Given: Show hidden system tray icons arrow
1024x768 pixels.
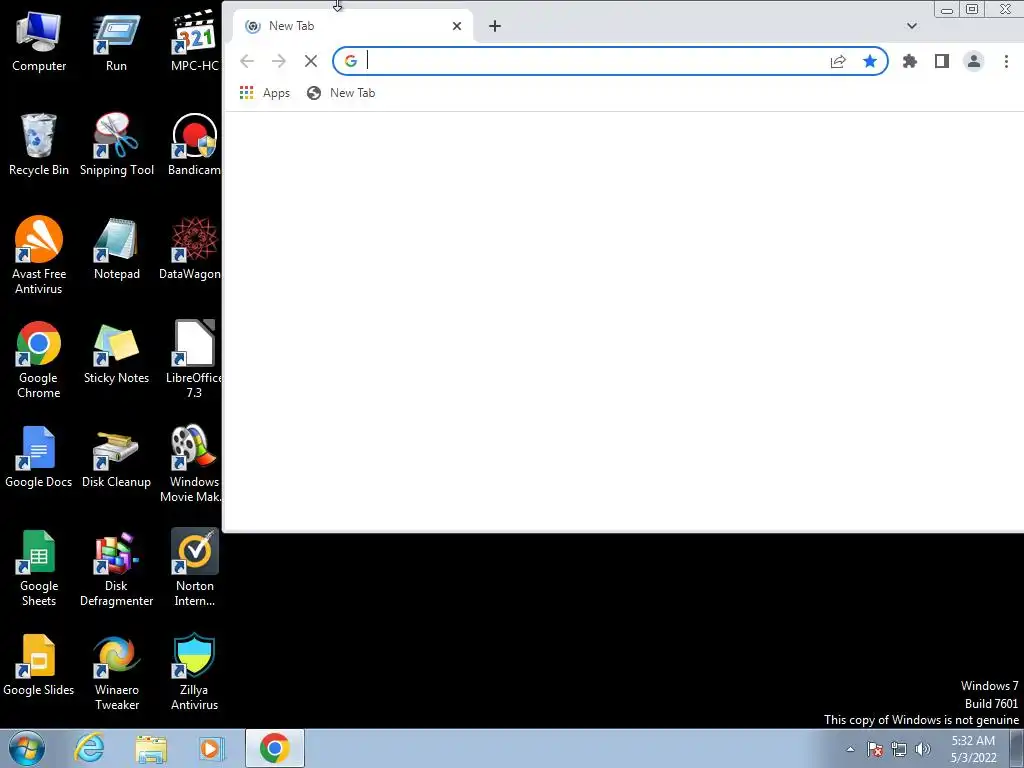Looking at the screenshot, I should (850, 749).
